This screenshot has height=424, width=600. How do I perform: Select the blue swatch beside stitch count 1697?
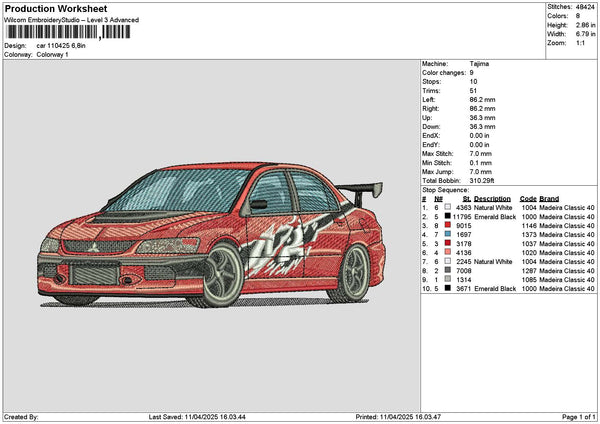click(x=447, y=234)
